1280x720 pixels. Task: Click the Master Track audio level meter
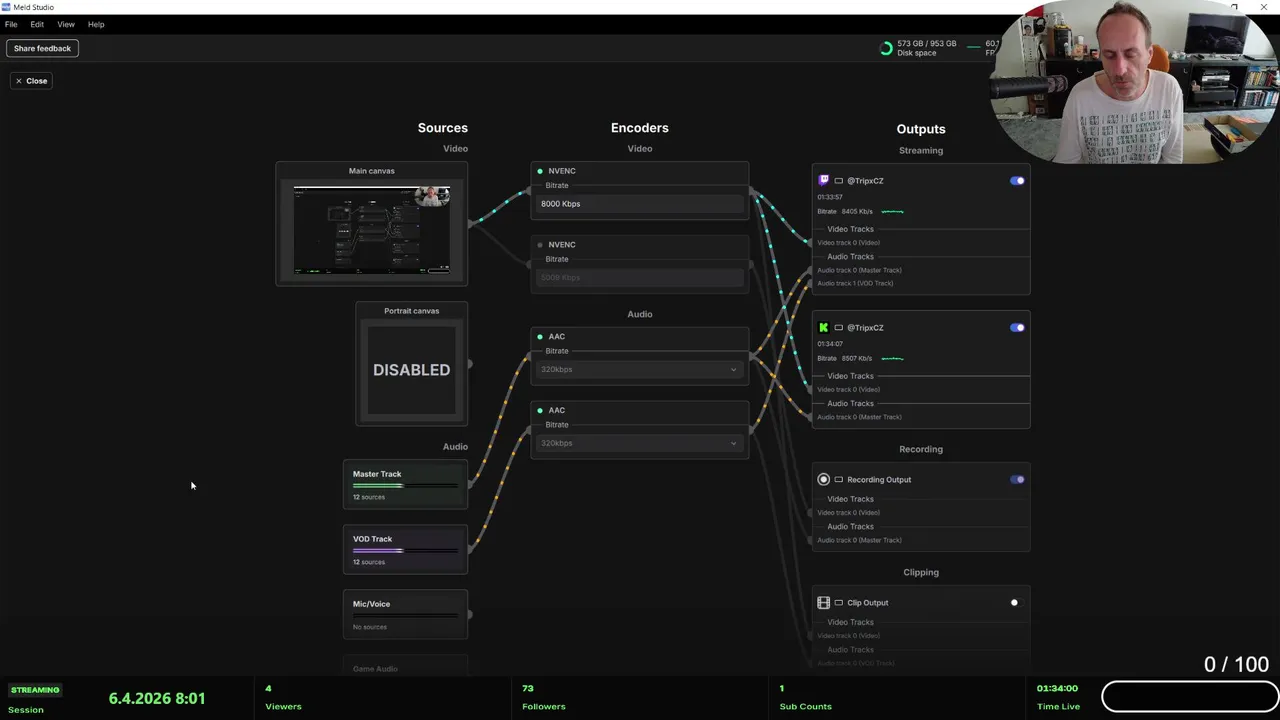point(405,486)
